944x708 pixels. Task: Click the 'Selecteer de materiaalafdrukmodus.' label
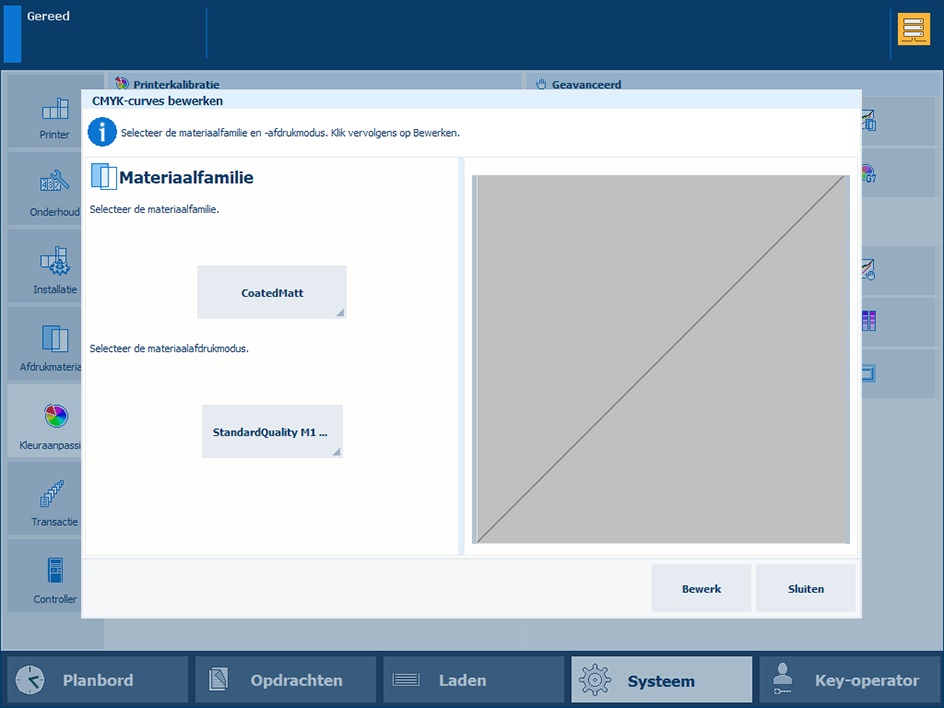coord(169,349)
